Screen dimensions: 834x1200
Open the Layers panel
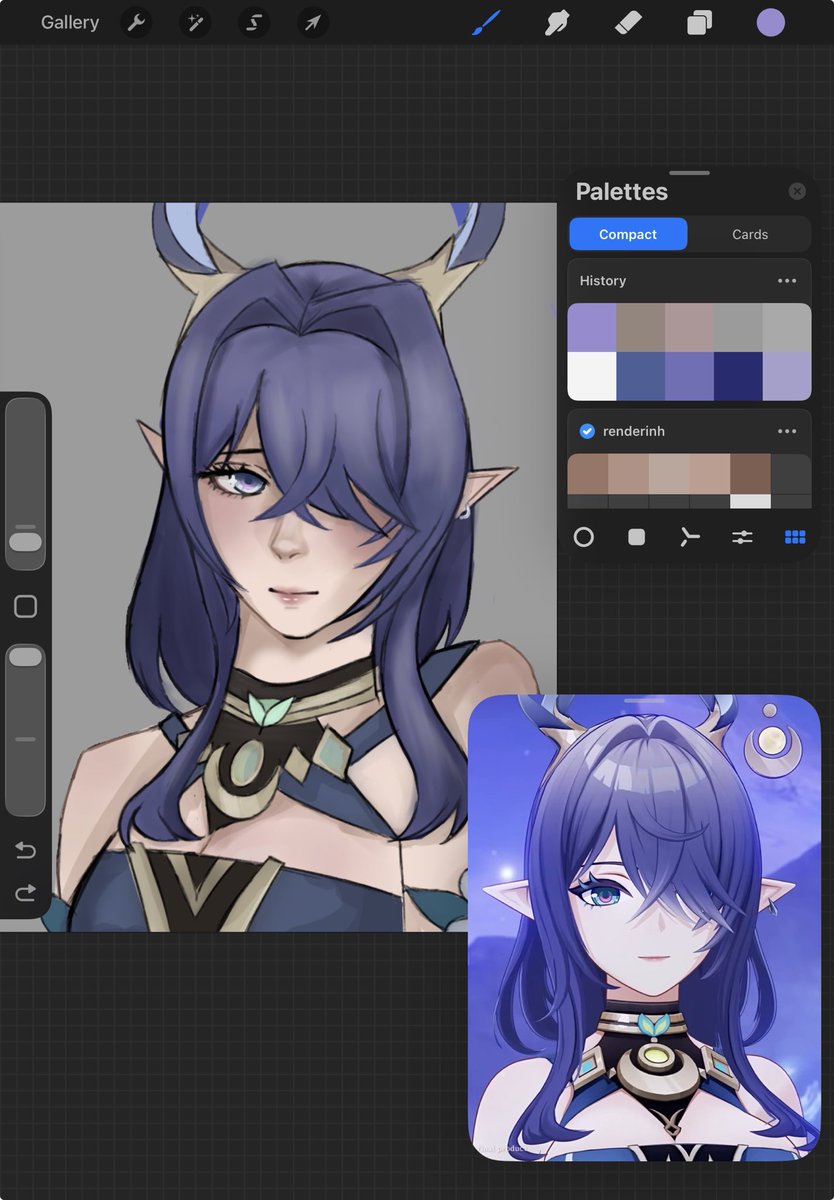699,22
